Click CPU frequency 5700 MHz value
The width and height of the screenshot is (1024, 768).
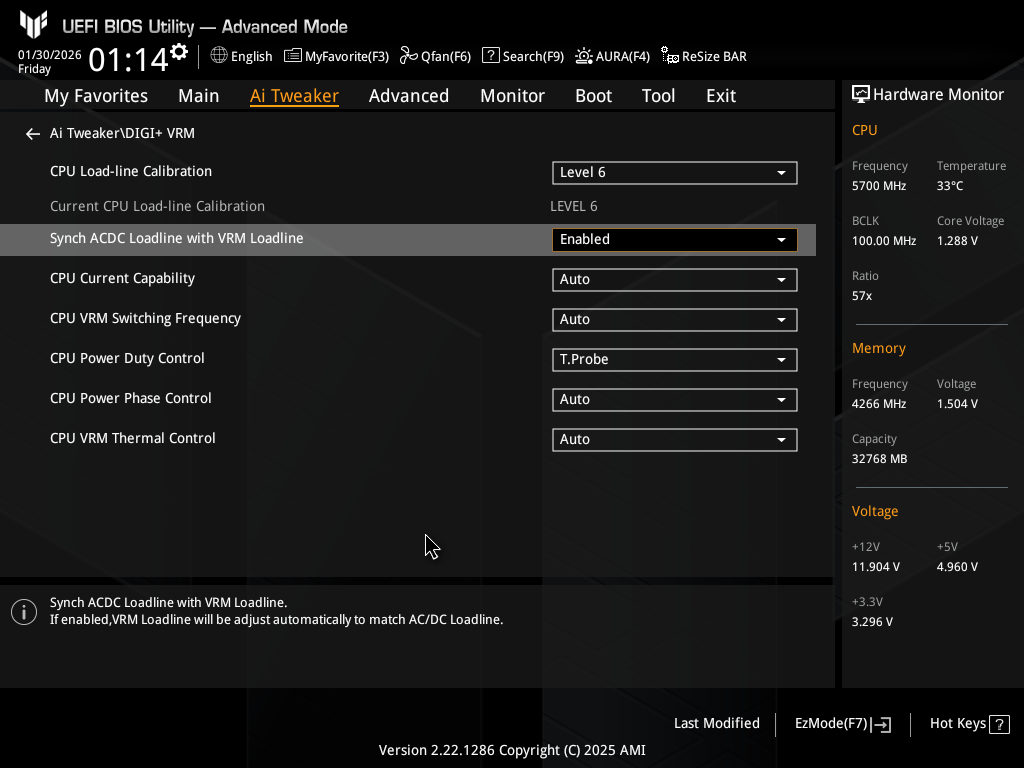coord(878,186)
